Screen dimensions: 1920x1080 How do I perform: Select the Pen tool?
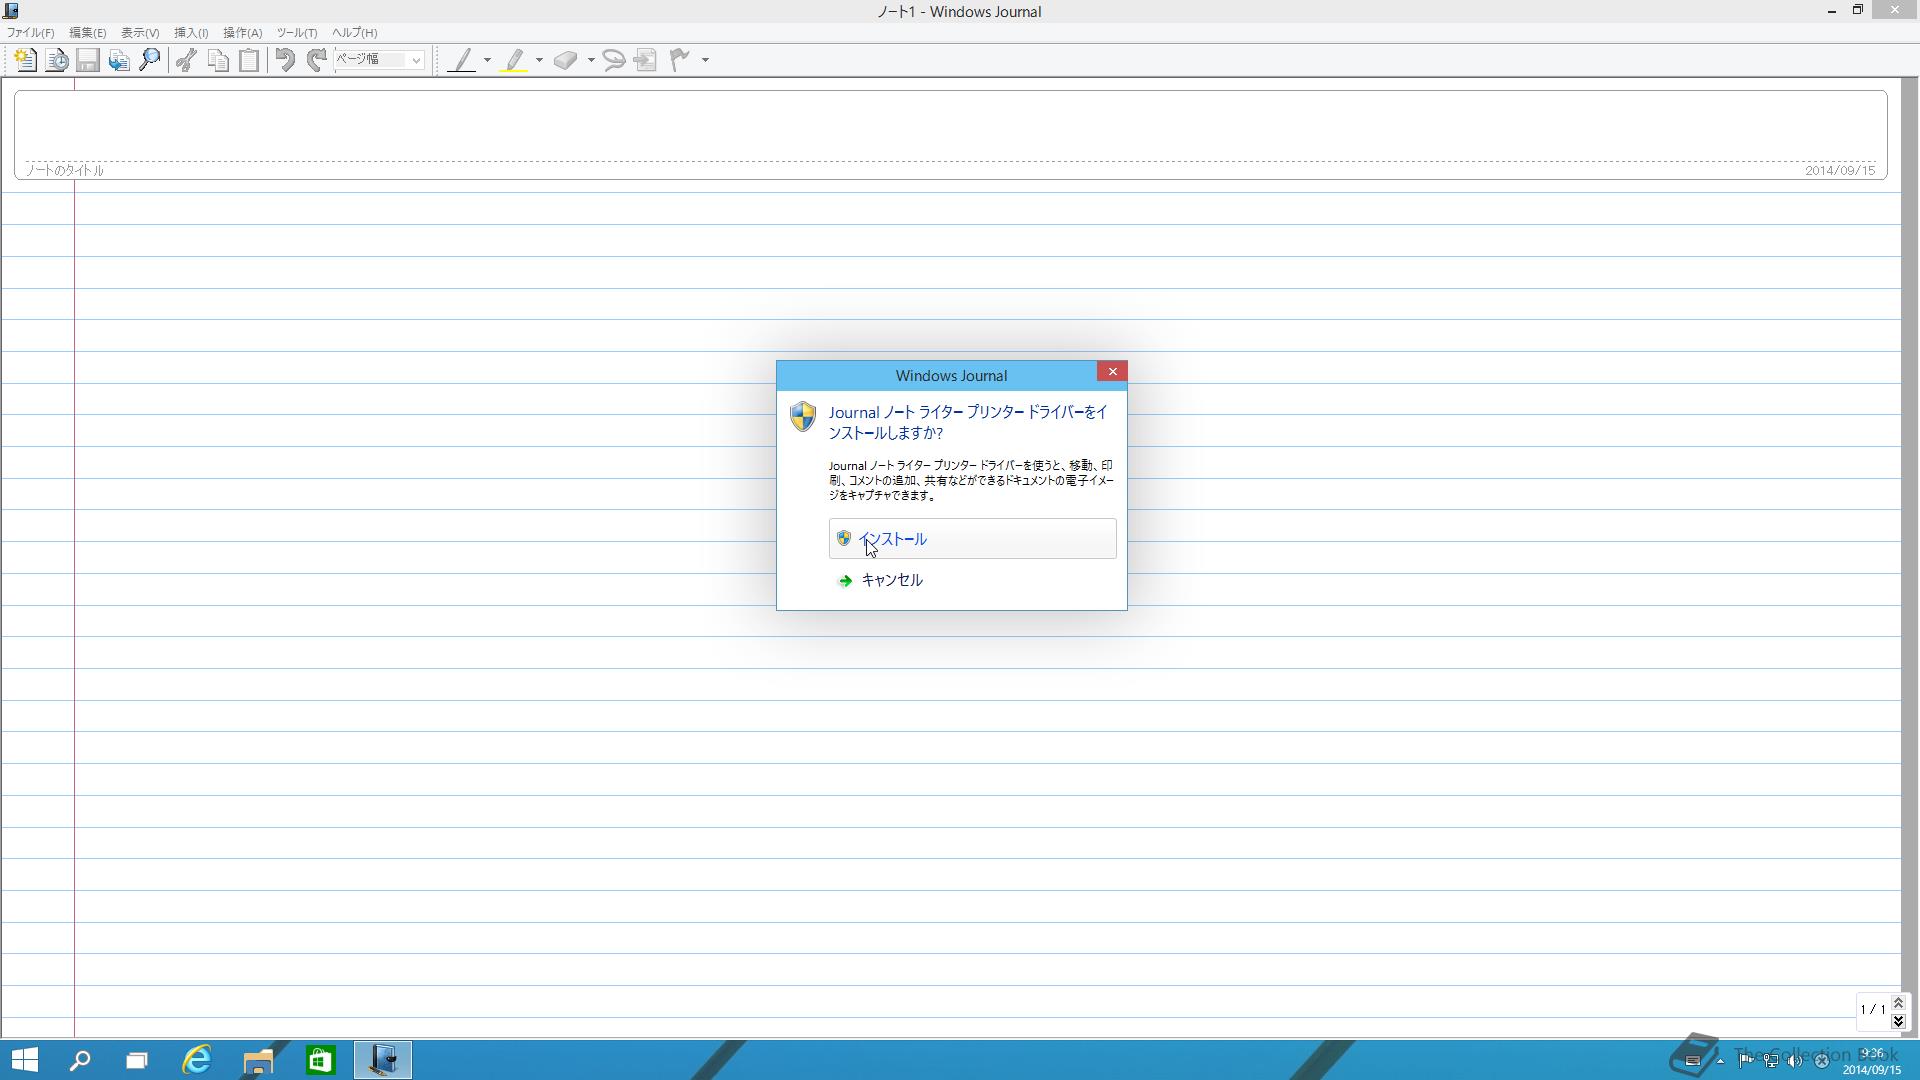(x=461, y=60)
